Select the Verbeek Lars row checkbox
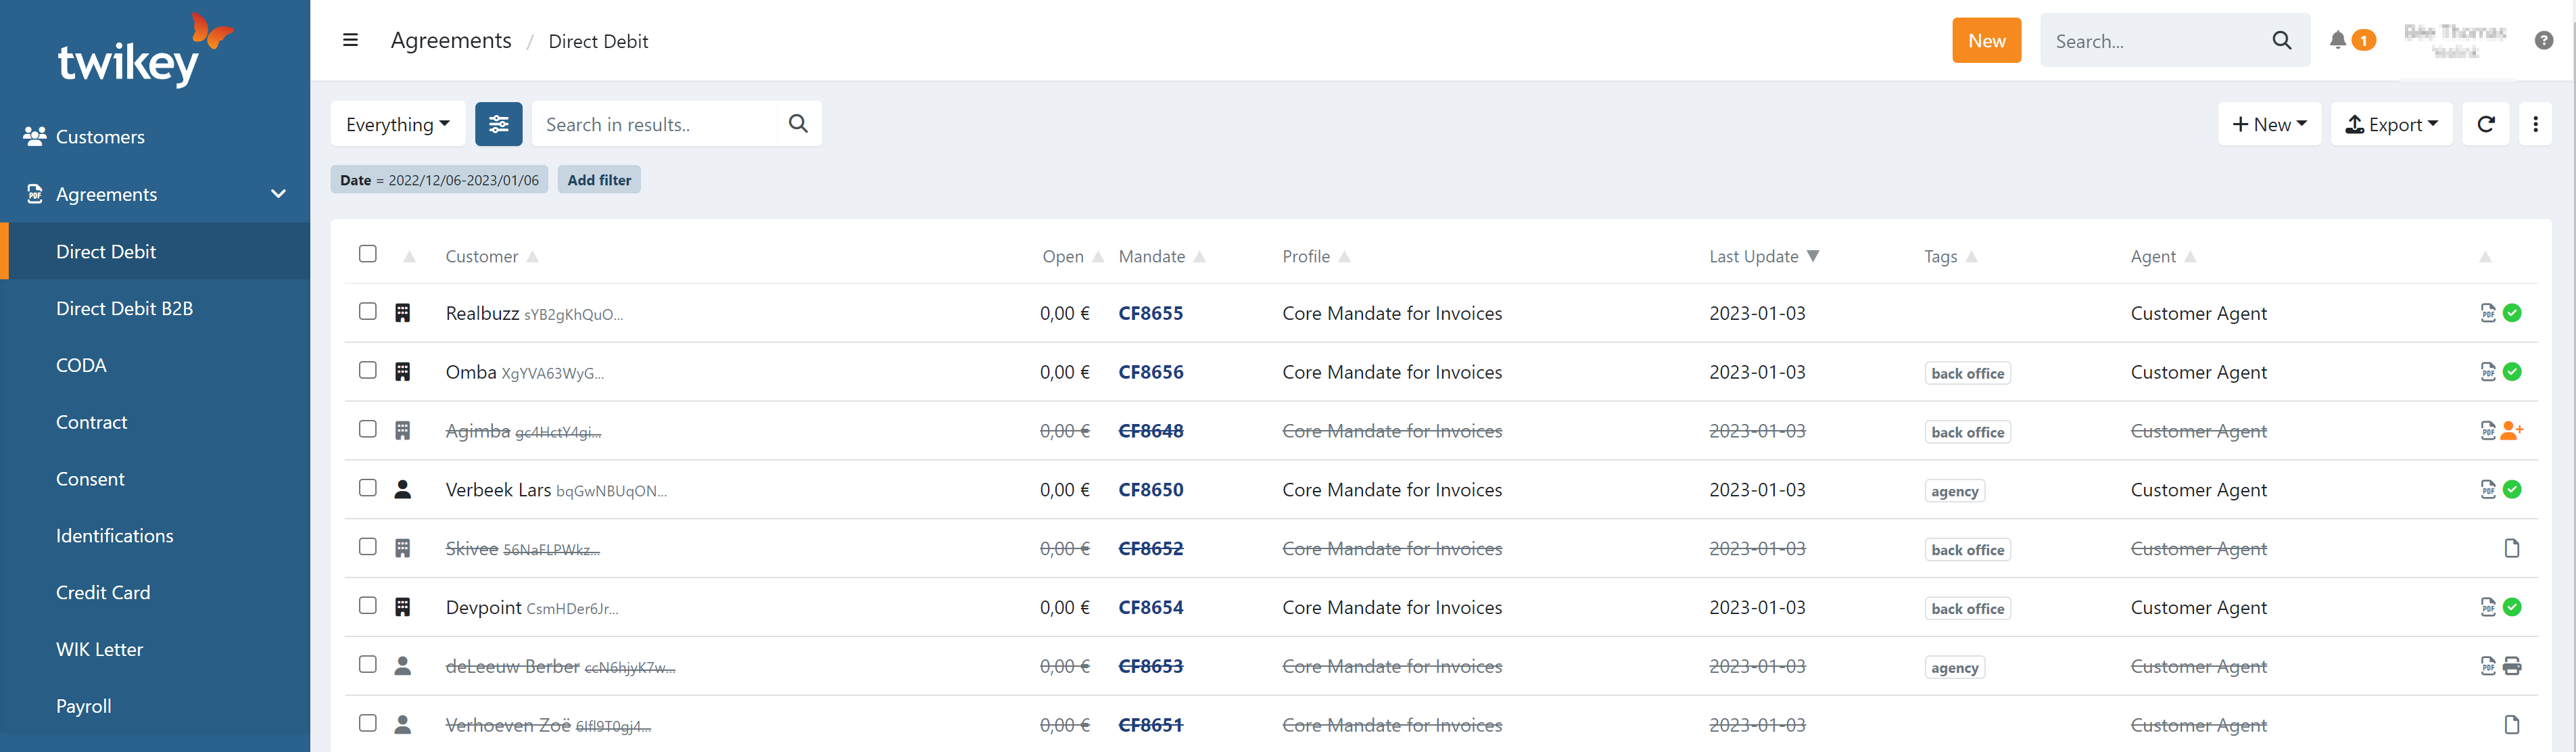Screen dimensions: 2576x752 click(x=368, y=488)
